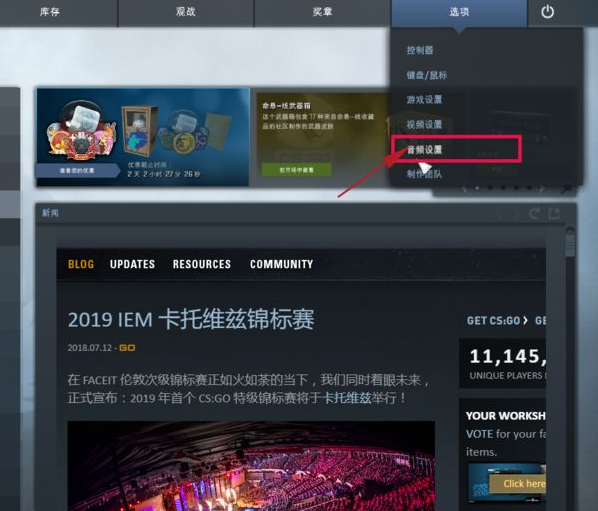Choose 视频设置 from options menu
Image resolution: width=598 pixels, height=511 pixels.
[424, 125]
